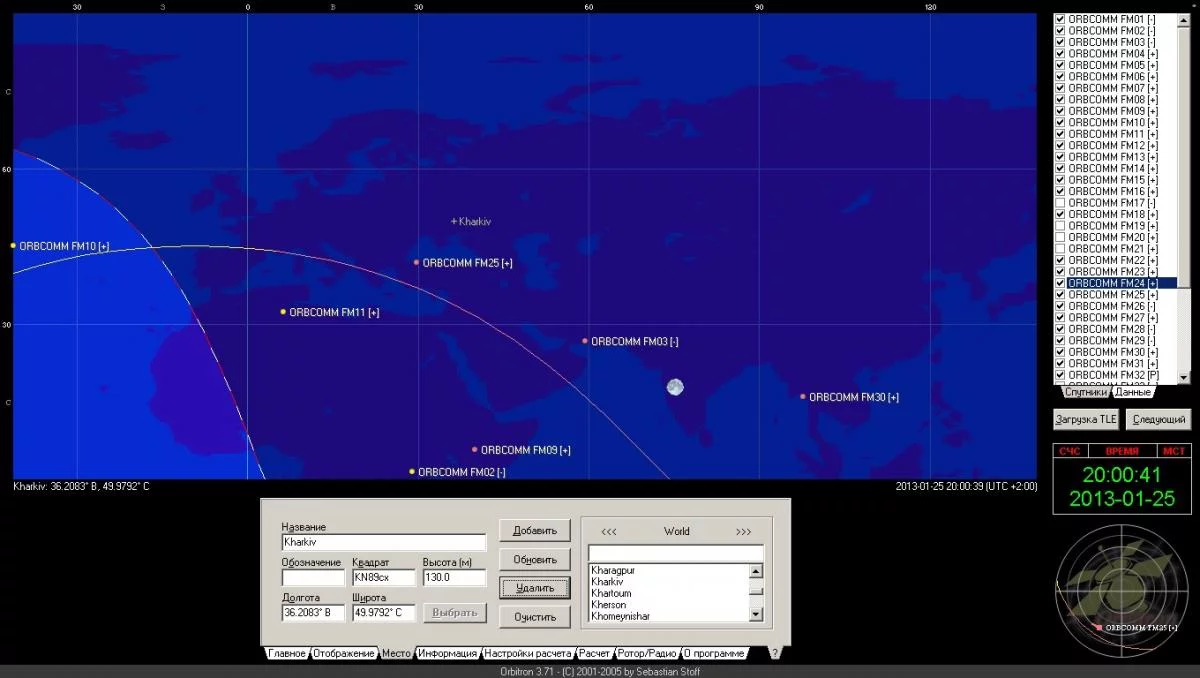Uncheck the ORBCOMM FM24 checkbox
Image resolution: width=1200 pixels, height=678 pixels.
(x=1060, y=283)
